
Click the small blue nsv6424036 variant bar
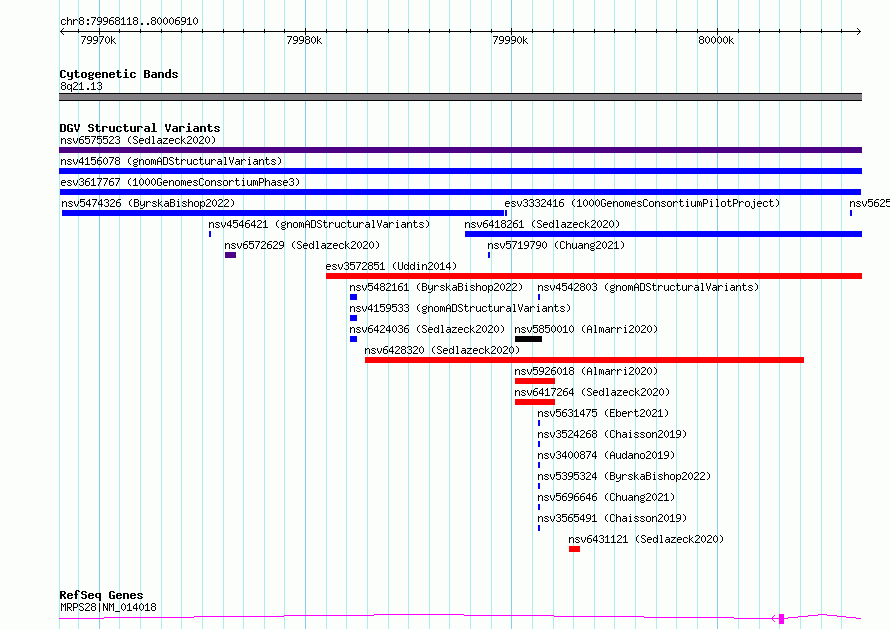pos(354,339)
